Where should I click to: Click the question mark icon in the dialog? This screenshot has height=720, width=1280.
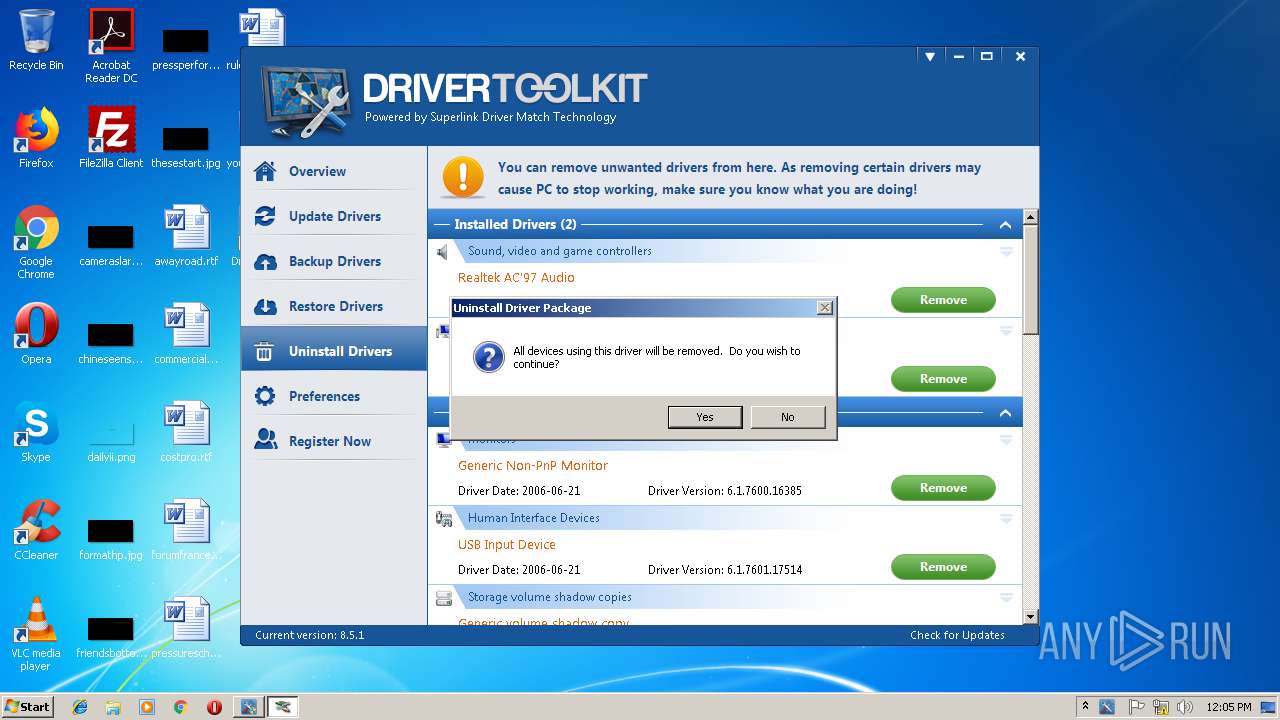[488, 357]
